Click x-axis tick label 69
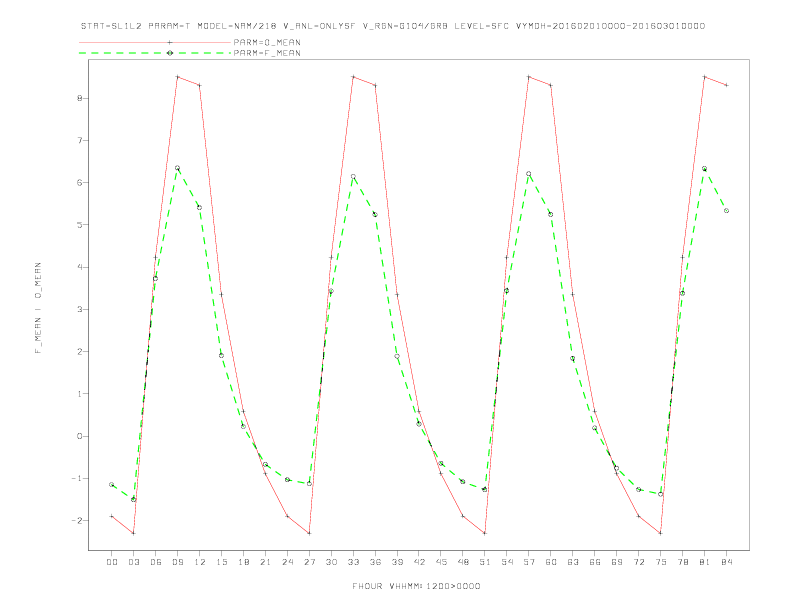The image size is (792, 612). pos(617,562)
